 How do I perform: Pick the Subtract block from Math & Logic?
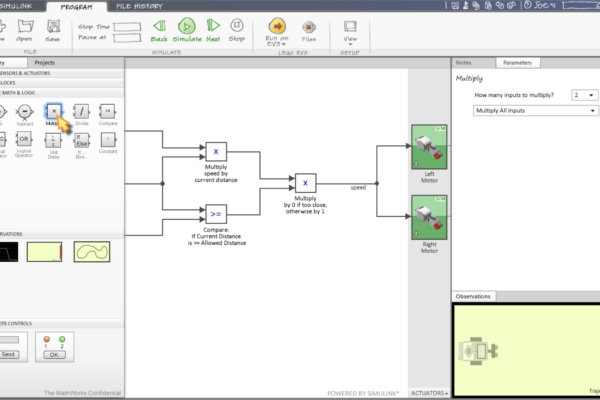25,113
